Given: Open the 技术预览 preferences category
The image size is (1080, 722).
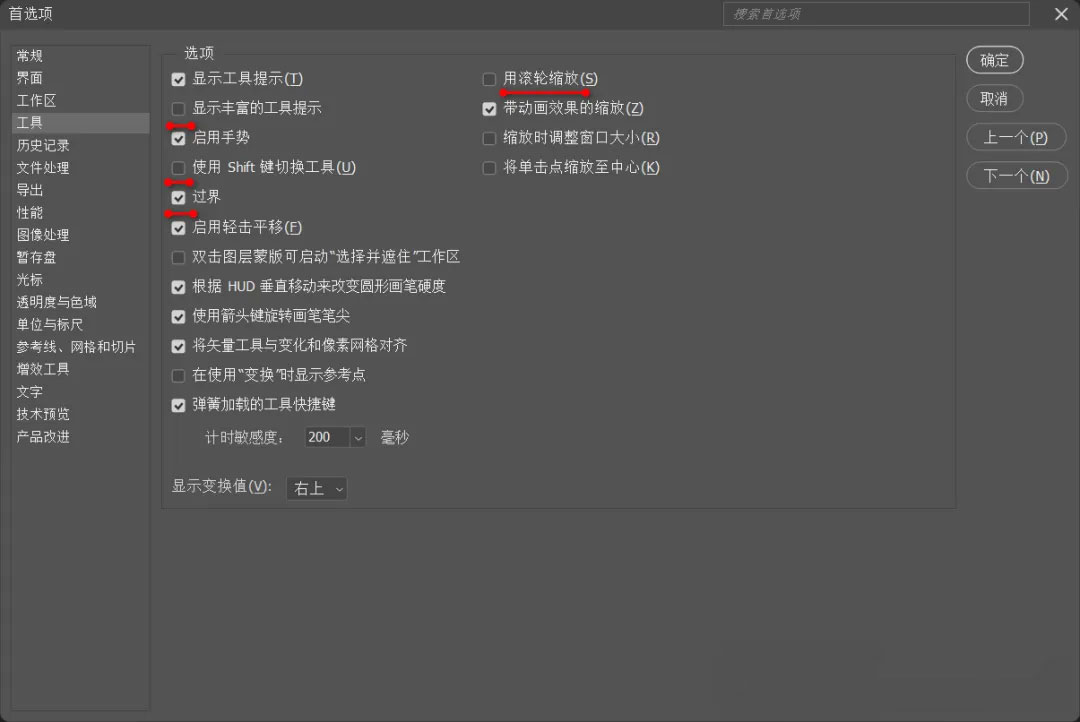Looking at the screenshot, I should 81,414.
